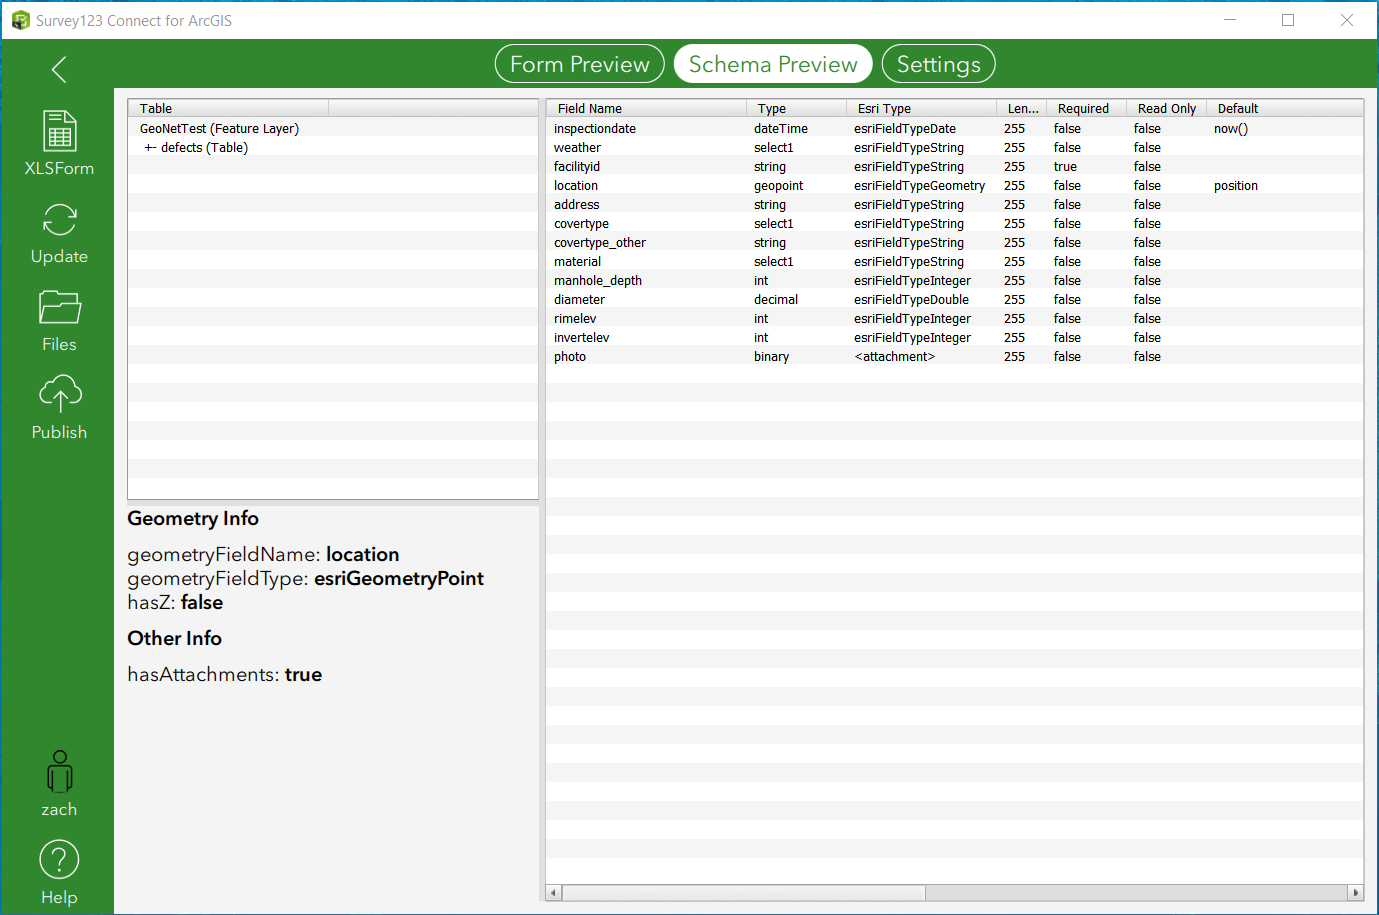This screenshot has height=915, width=1379.
Task: Select the defects (Table) row
Action: pos(333,147)
